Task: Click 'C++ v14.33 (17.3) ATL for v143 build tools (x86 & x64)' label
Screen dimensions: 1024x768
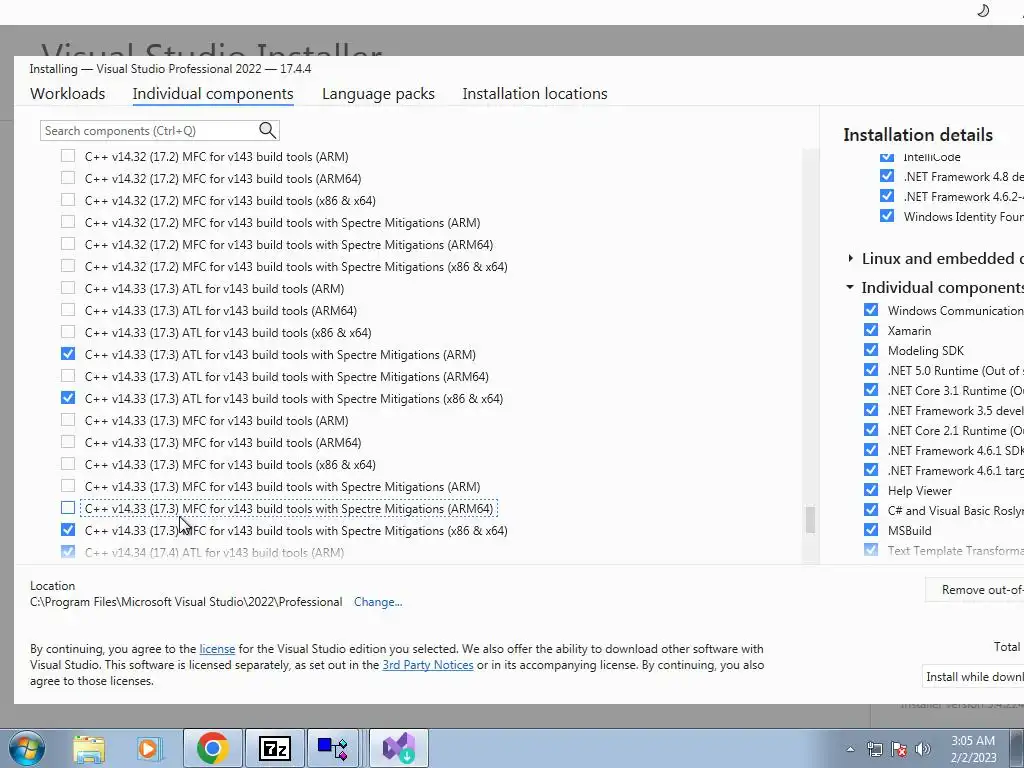Action: point(228,332)
